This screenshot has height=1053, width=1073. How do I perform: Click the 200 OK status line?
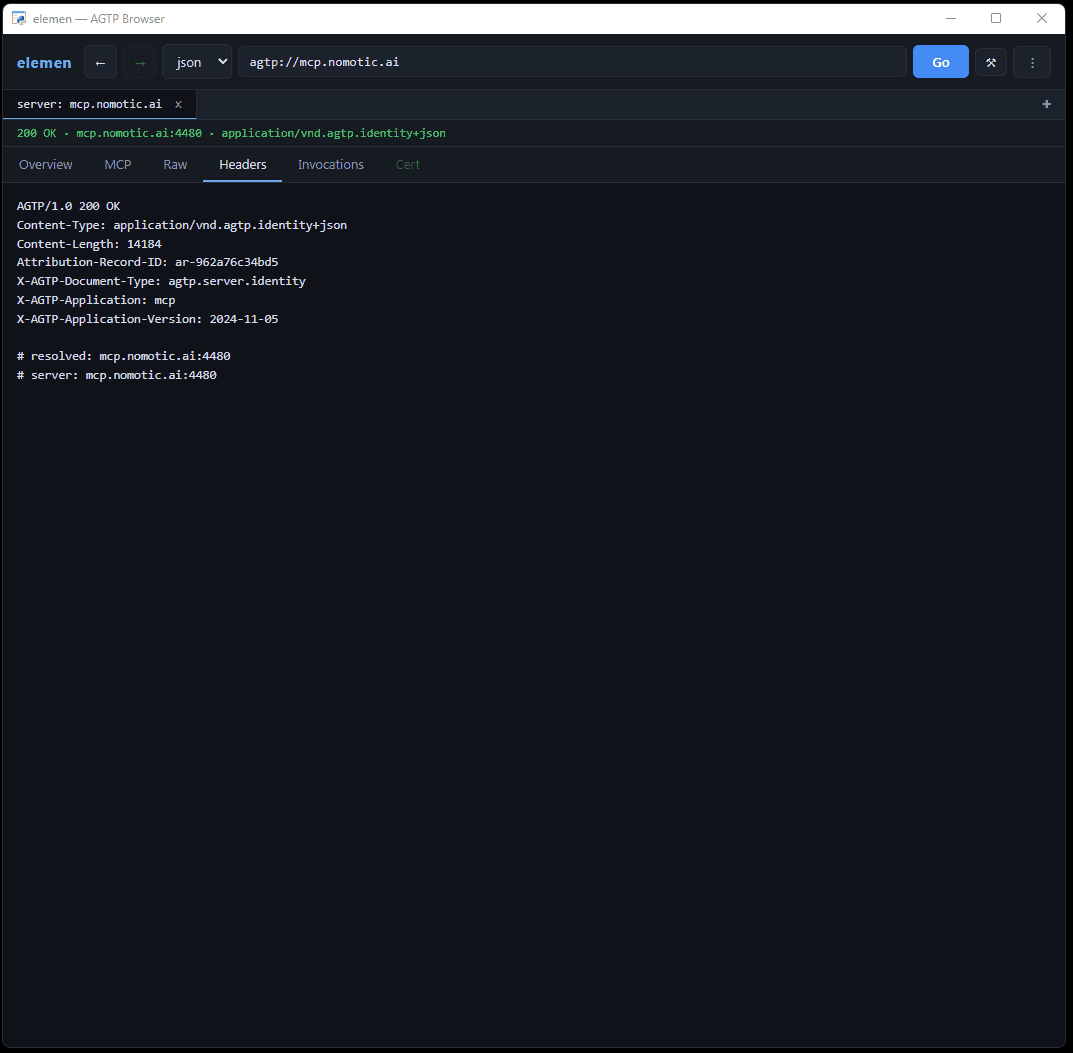pos(231,133)
